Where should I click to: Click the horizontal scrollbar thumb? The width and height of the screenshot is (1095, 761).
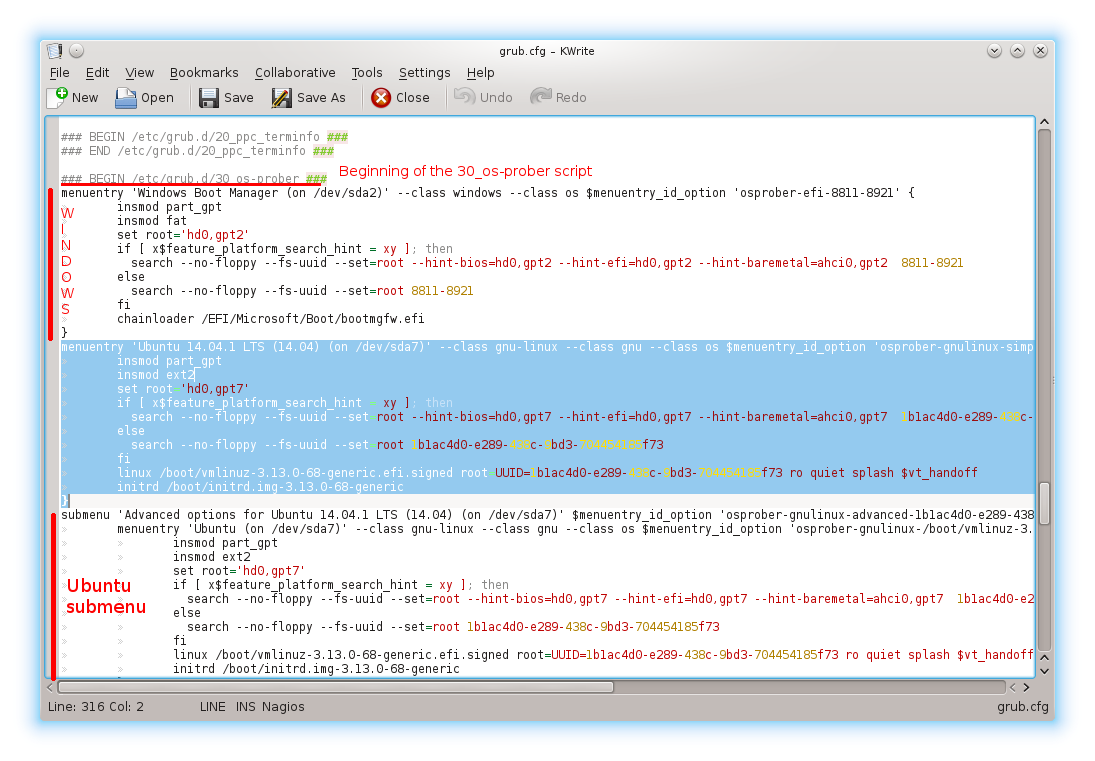click(x=336, y=687)
